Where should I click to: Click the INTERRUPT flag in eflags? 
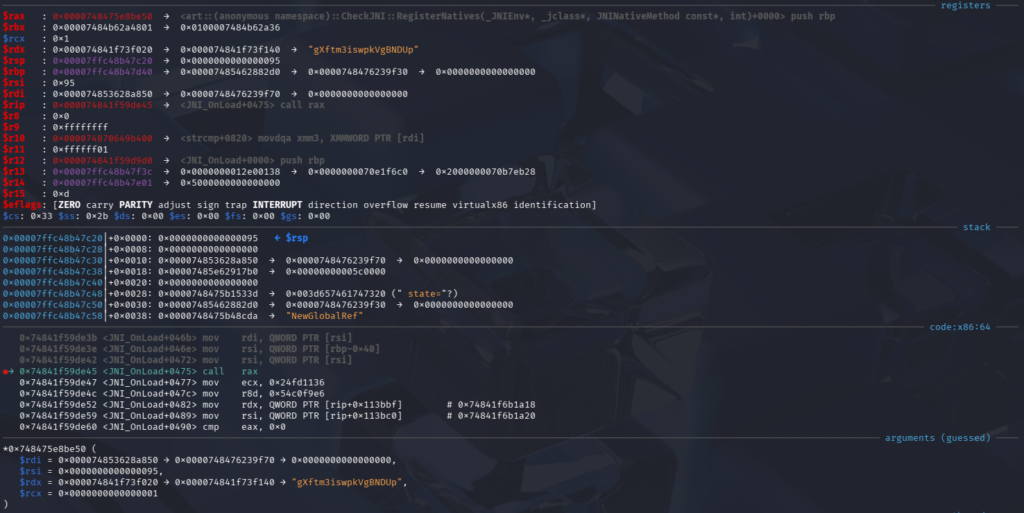(x=278, y=205)
